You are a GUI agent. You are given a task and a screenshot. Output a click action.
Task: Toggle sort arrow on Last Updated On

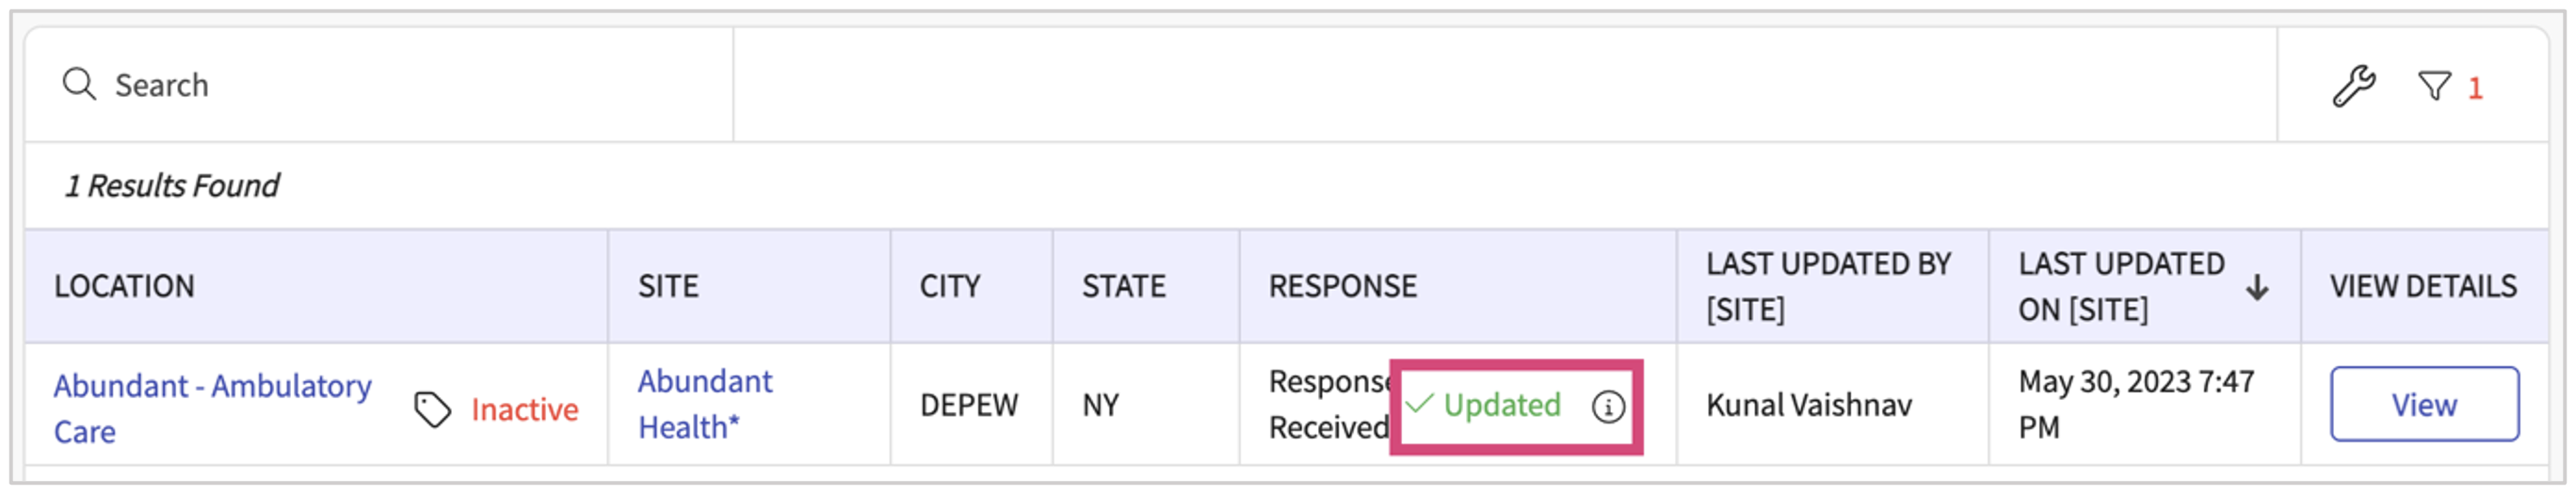click(2256, 288)
